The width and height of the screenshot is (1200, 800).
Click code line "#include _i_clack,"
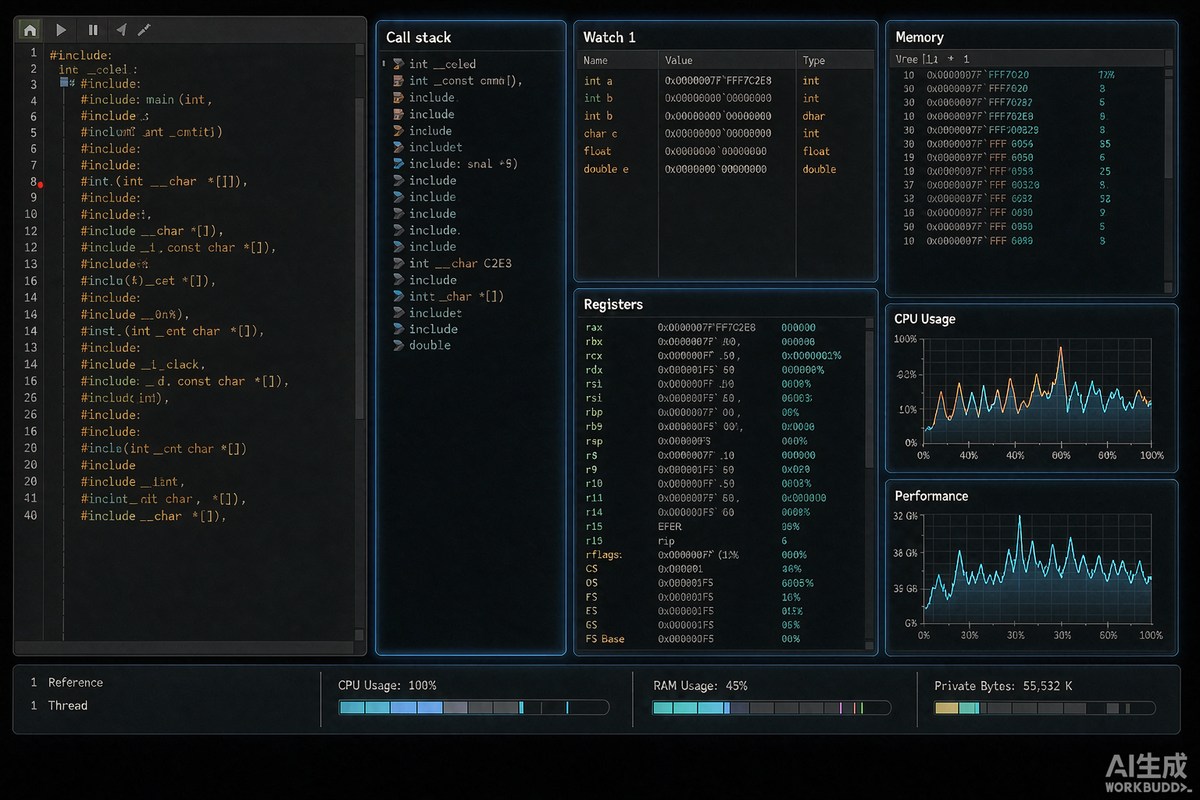[142, 365]
